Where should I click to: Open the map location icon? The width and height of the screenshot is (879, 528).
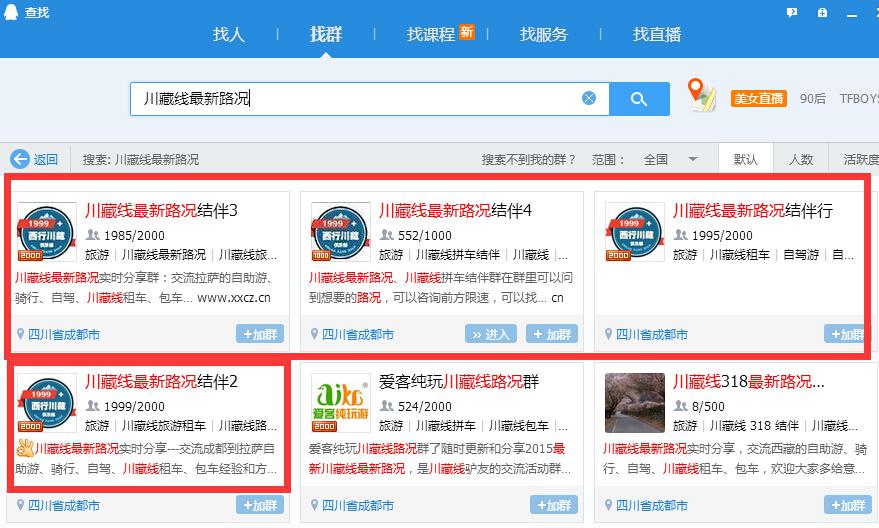pos(702,96)
